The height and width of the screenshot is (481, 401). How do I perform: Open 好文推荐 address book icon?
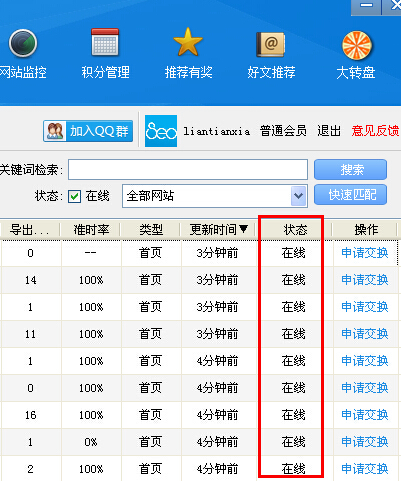tap(271, 44)
